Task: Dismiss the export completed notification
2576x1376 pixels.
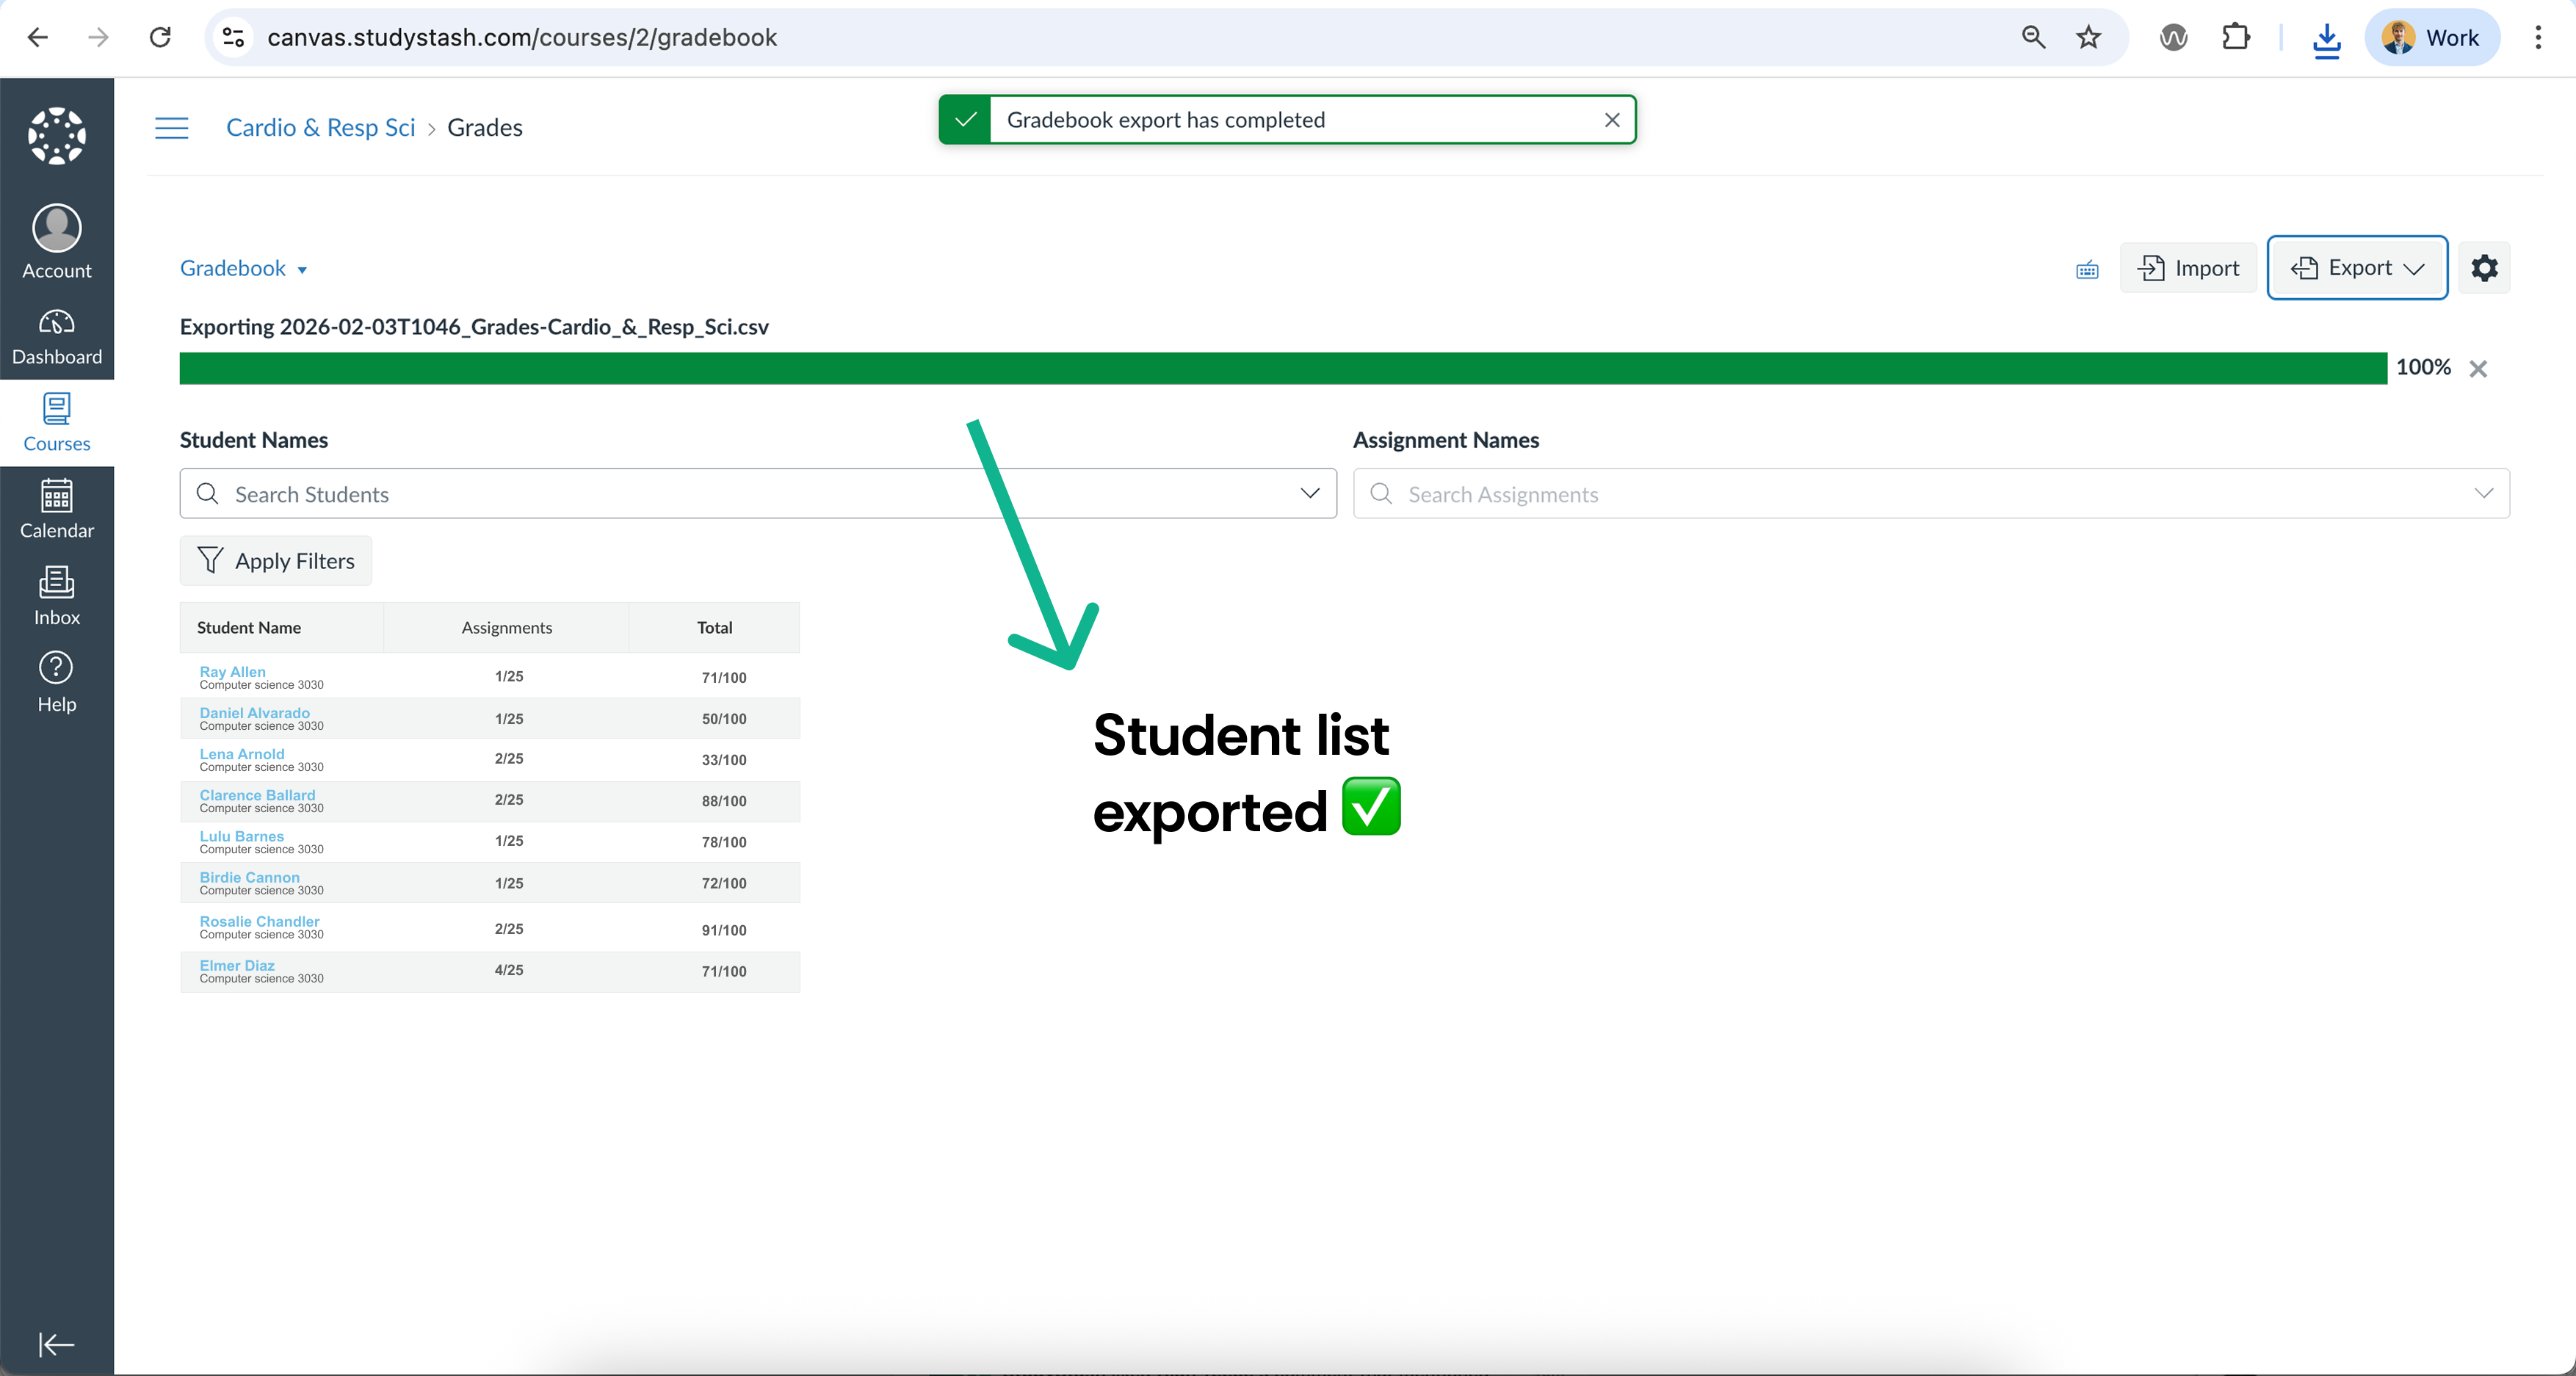Action: click(x=1612, y=120)
